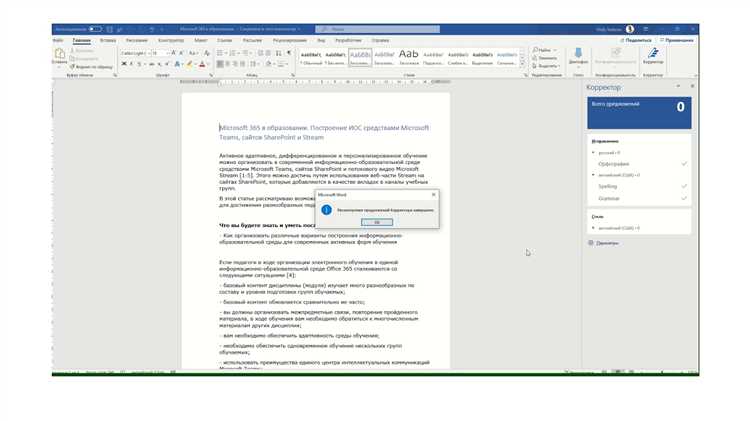Click the Примечания (Comments) button
Image resolution: width=750 pixels, height=421 pixels.
pos(676,41)
